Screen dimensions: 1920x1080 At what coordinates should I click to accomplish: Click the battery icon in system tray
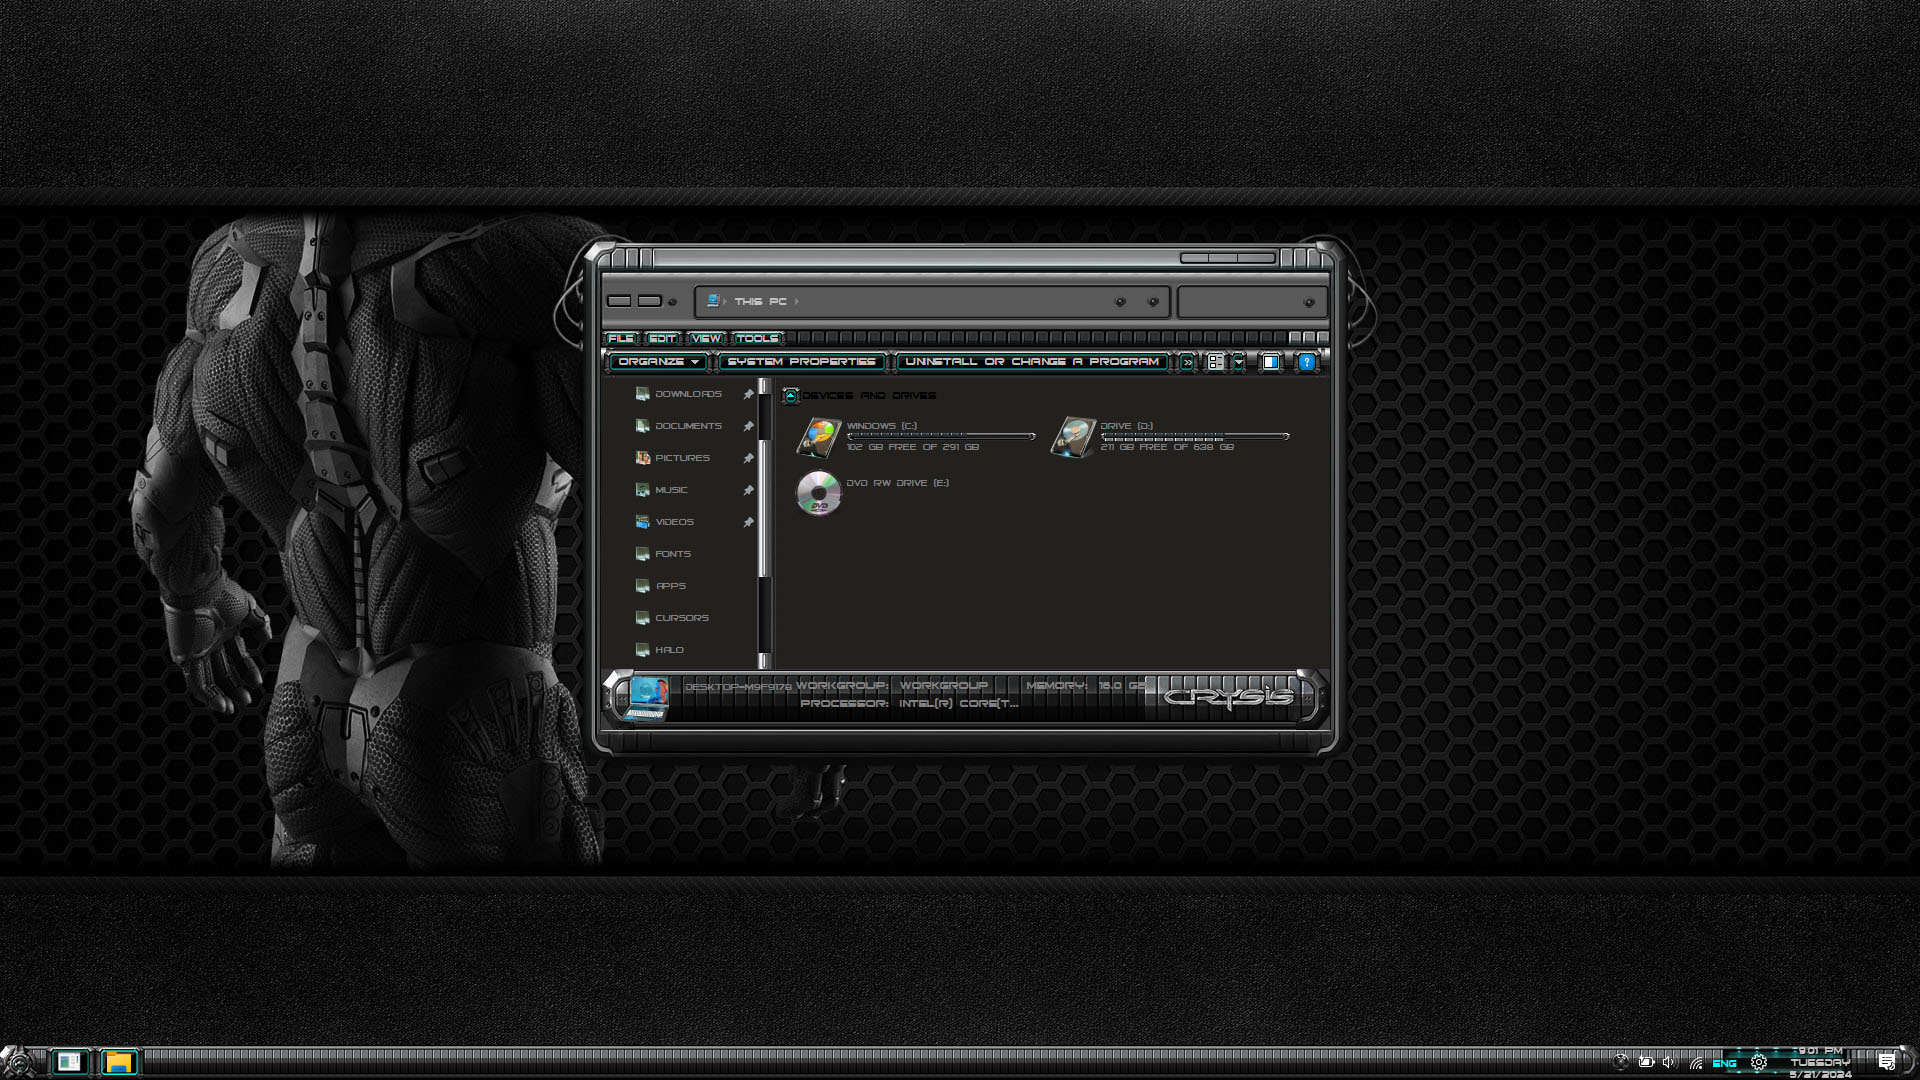click(1646, 1062)
